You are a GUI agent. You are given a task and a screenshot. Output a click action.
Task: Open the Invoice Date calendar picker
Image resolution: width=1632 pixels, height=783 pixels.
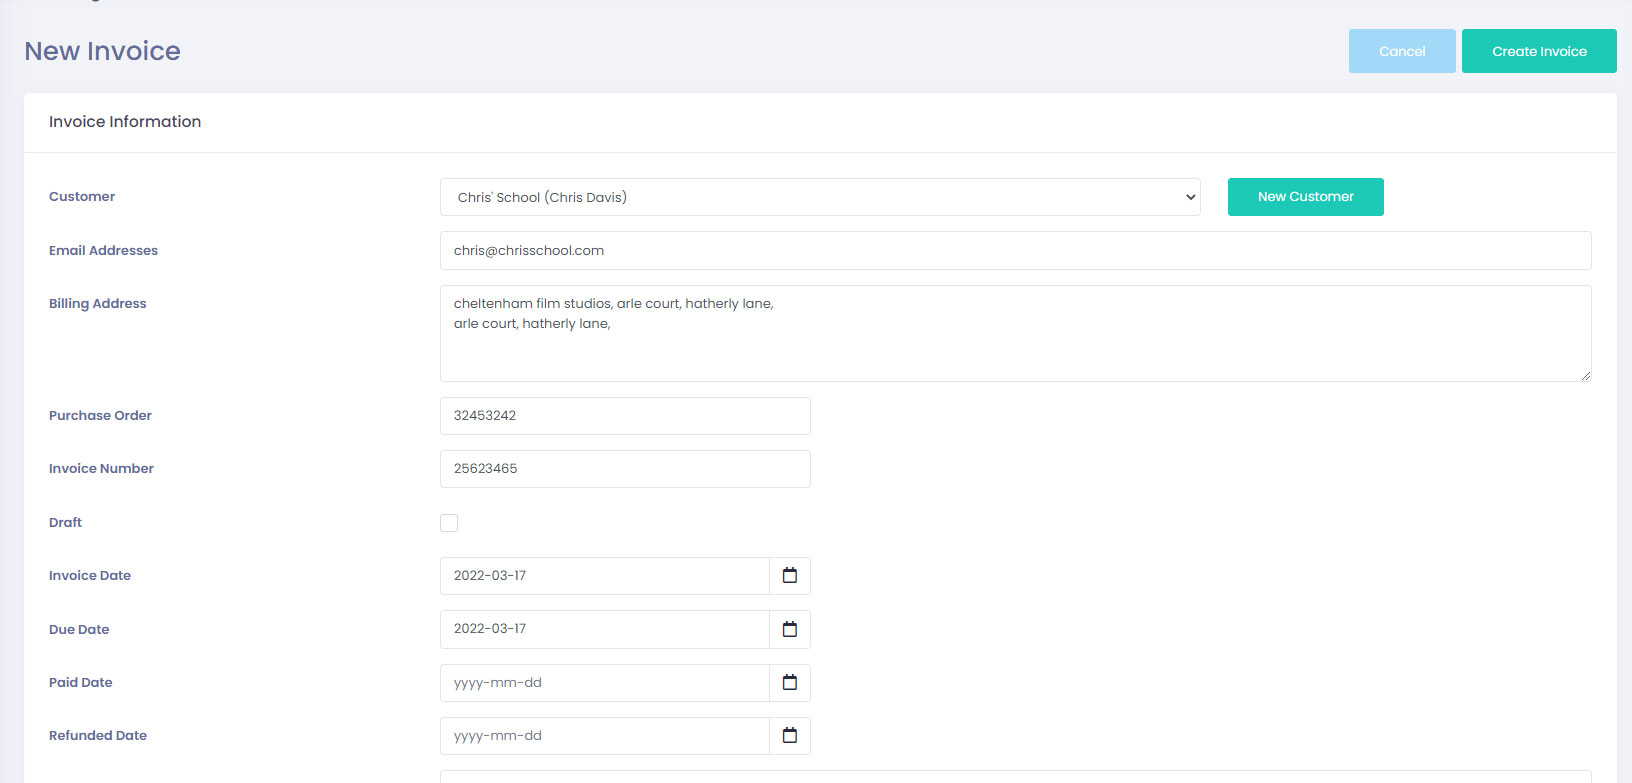(x=790, y=576)
